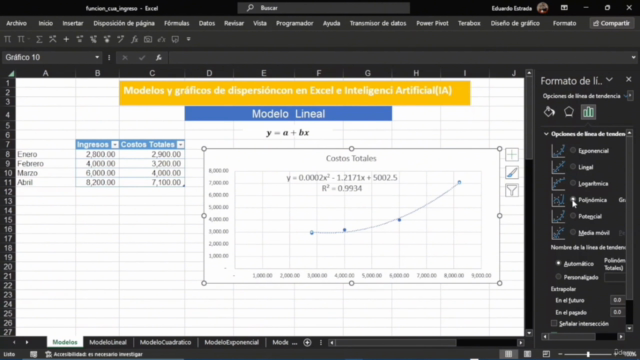The height and width of the screenshot is (360, 640).
Task: Click the e^x equation toolbar icon
Action: pos(162,39)
